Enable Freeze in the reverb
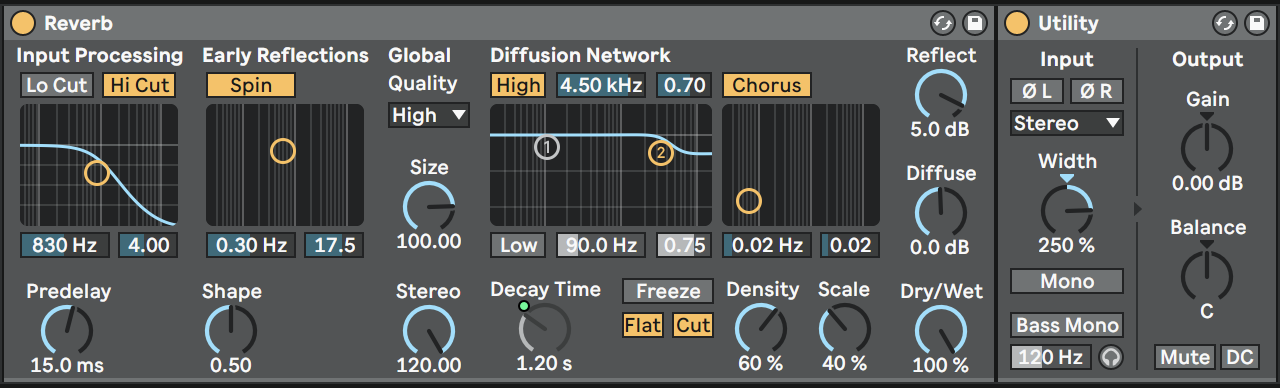Viewport: 1280px width, 388px height. [668, 291]
